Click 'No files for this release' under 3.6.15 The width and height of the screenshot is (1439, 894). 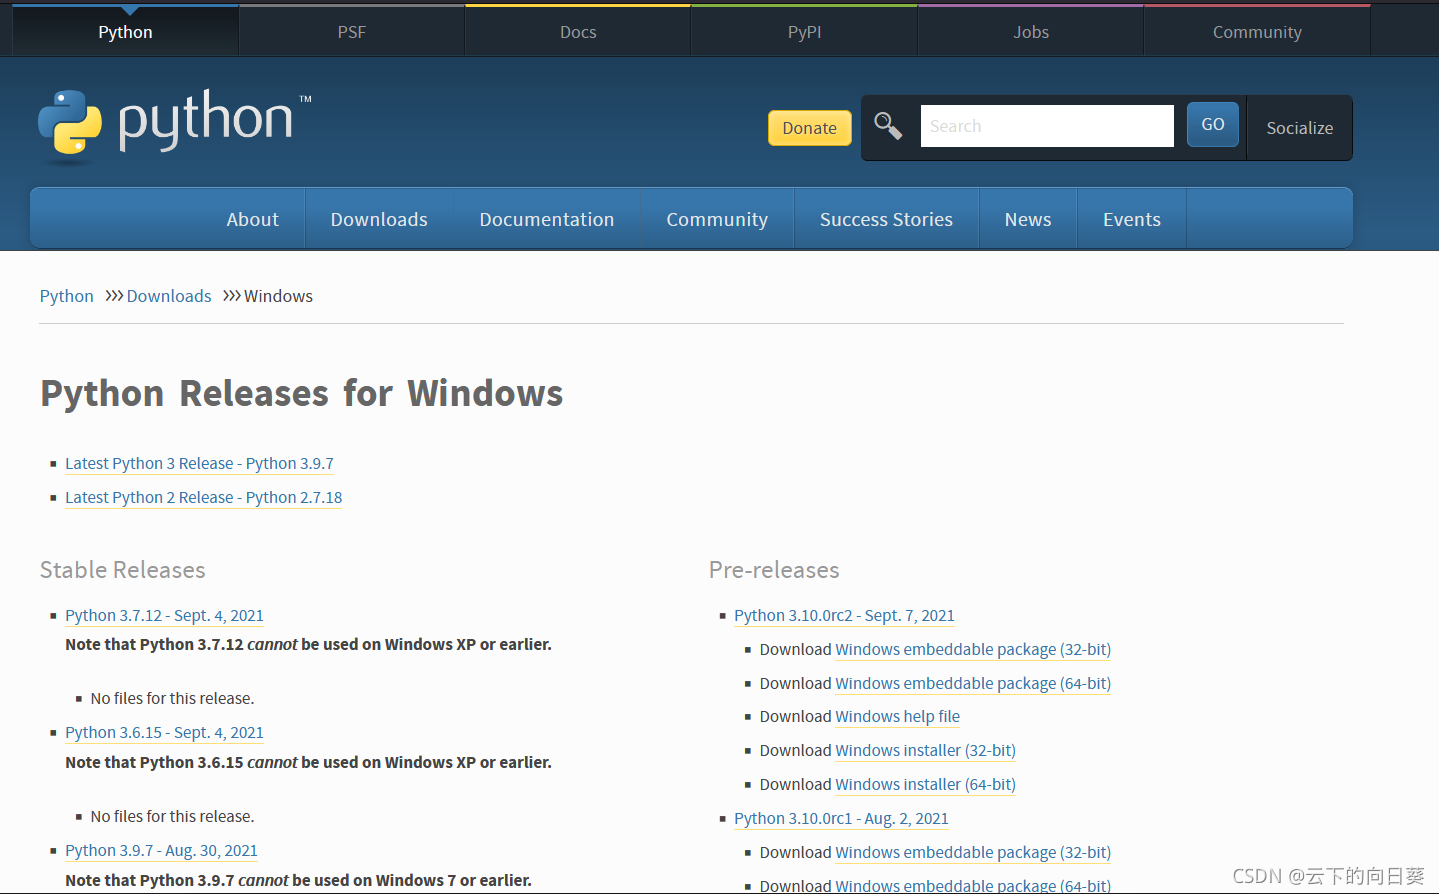172,816
